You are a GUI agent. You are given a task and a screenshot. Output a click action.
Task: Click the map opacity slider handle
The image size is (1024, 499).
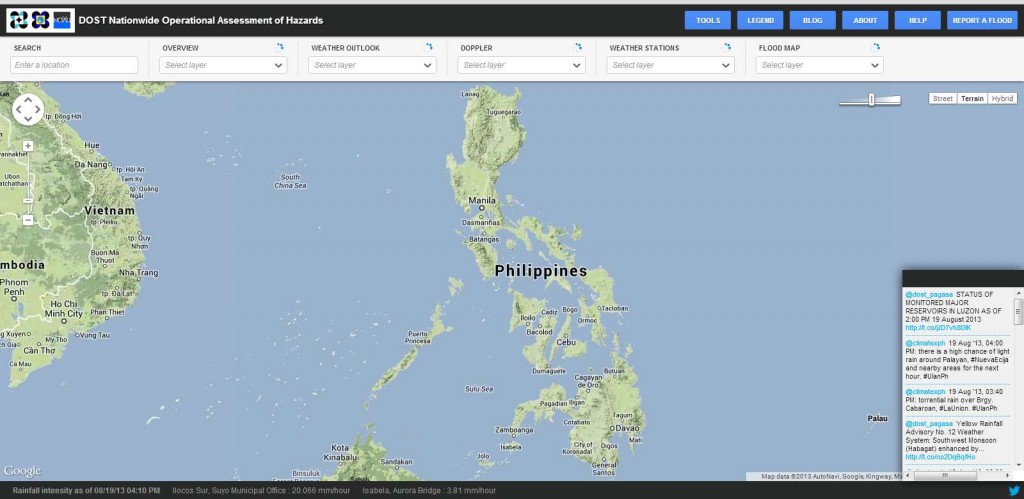click(872, 99)
